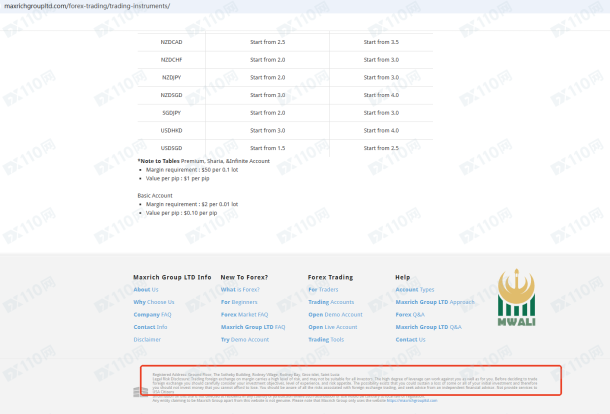Viewport: 610px width, 414px height.
Task: Click NZDSGD's 'Start from 4.0' cell
Action: (381, 95)
